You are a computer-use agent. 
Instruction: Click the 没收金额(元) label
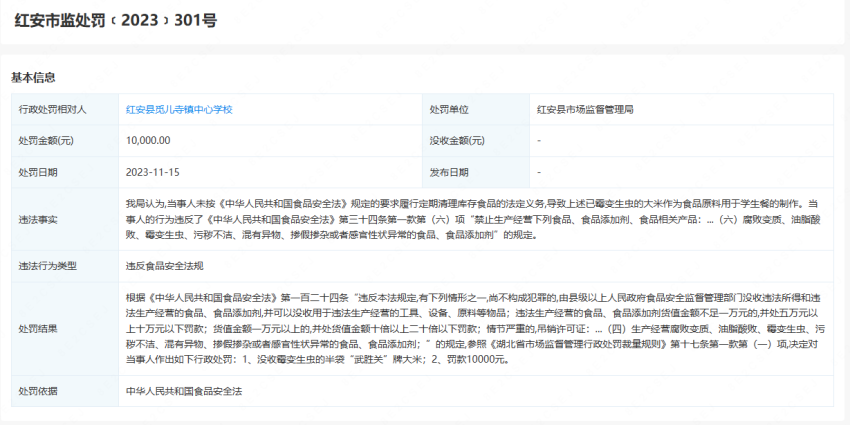(457, 140)
